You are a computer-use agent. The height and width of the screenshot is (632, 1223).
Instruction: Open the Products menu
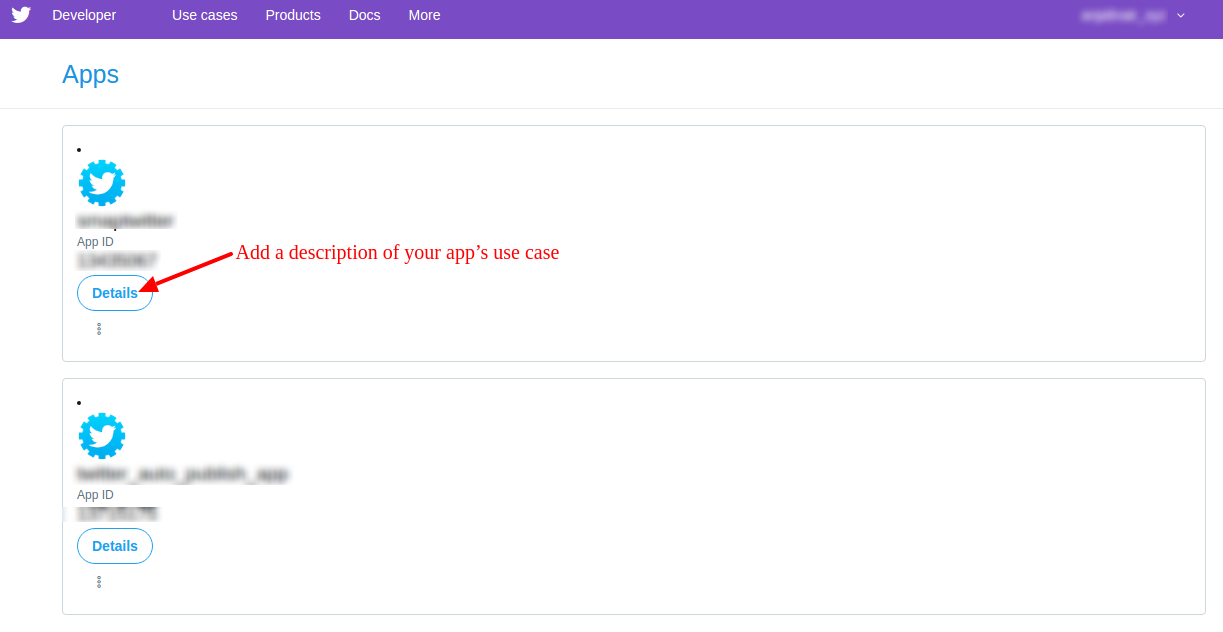click(x=293, y=15)
